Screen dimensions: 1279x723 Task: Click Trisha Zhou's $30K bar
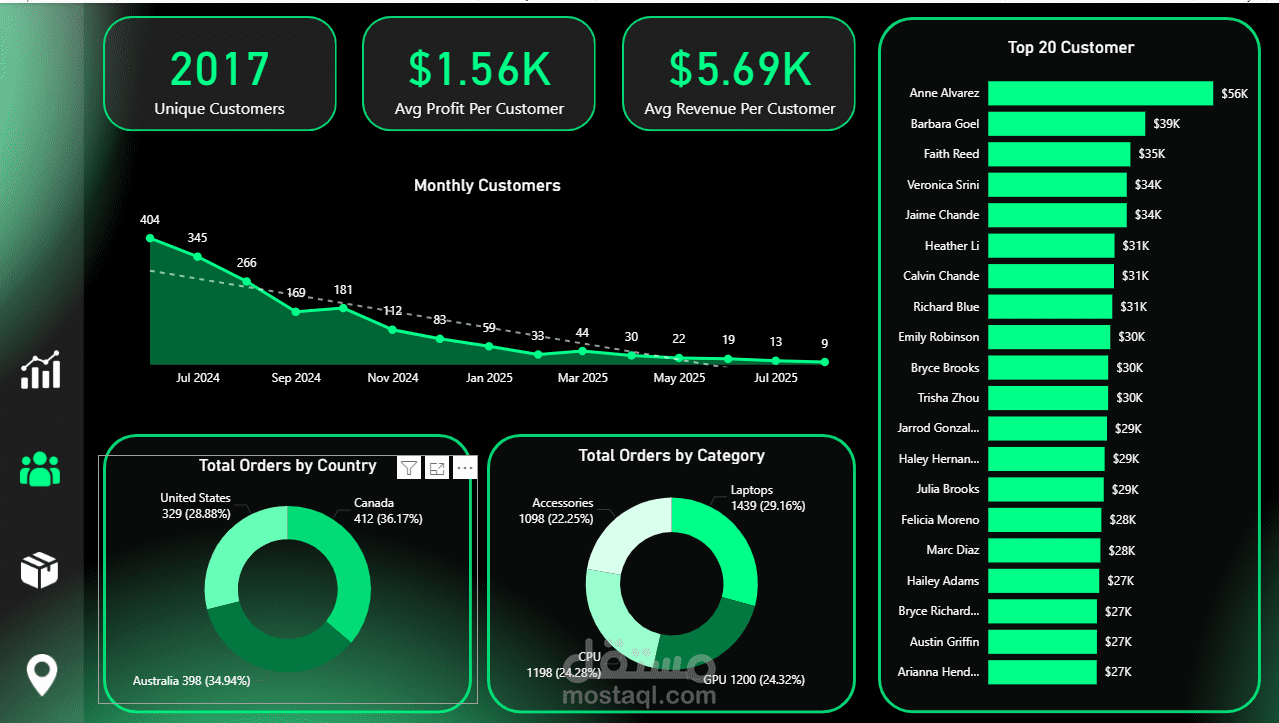click(1048, 398)
